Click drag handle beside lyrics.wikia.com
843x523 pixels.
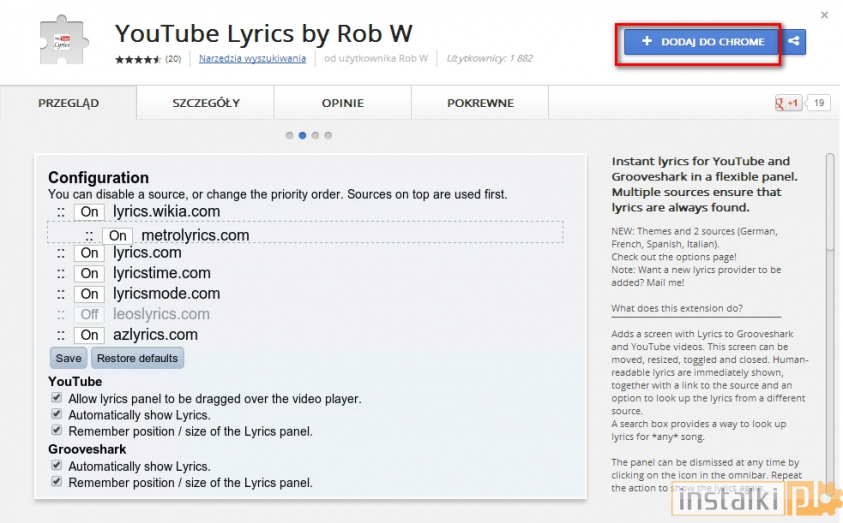coord(61,212)
